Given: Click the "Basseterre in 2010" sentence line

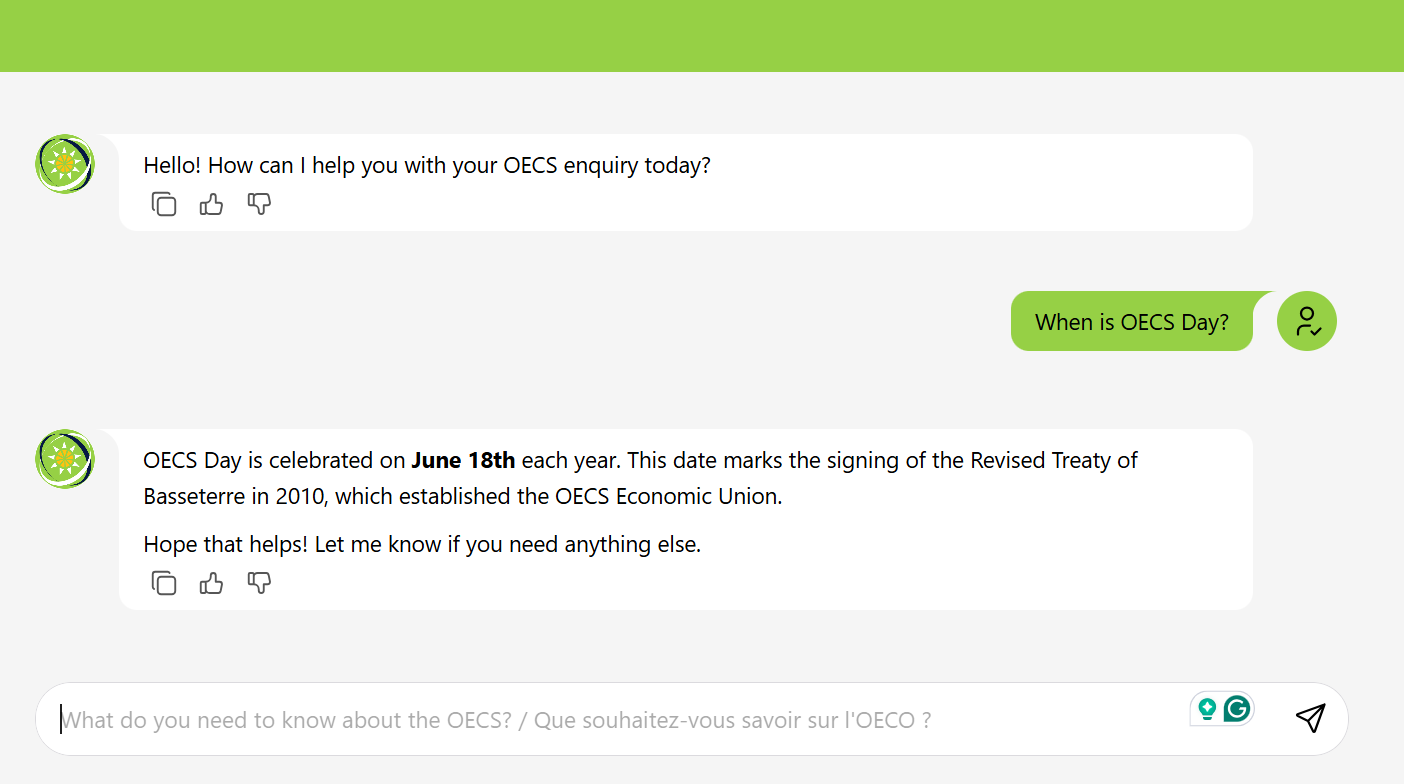Looking at the screenshot, I should coord(462,497).
